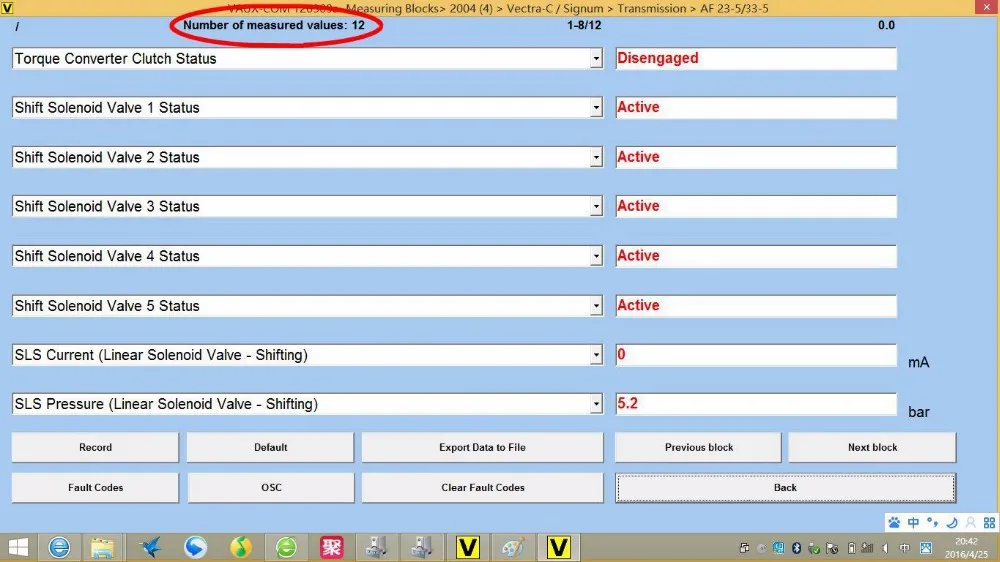This screenshot has height=562, width=1000.
Task: Expand SLS Pressure parameter dropdown
Action: [596, 404]
